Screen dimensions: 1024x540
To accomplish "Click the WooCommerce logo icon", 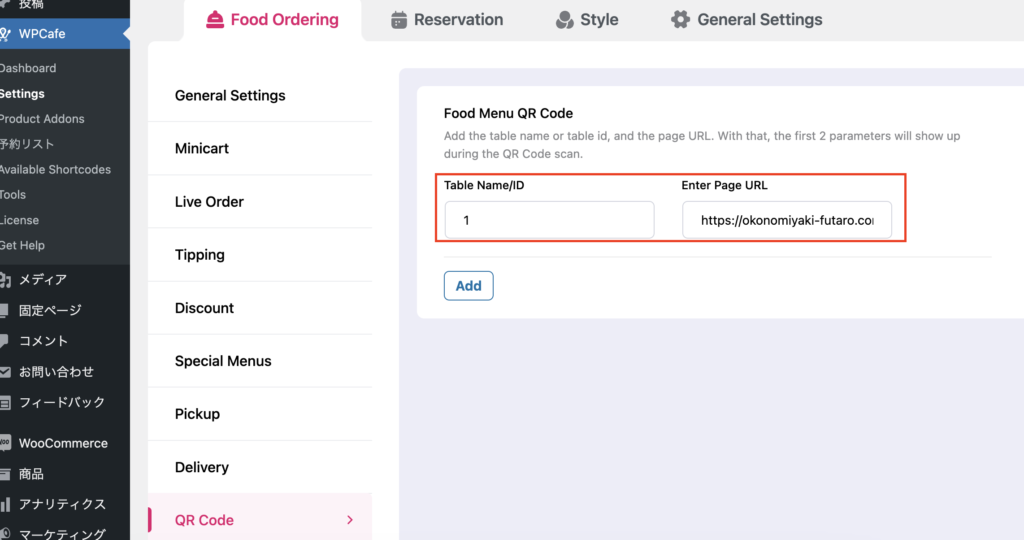I will coord(6,443).
